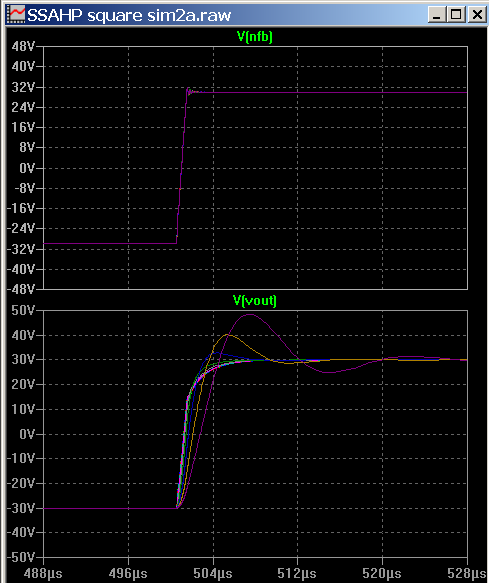This screenshot has width=489, height=583.
Task: Click the -10V label on lower plot axis
Action: tap(21, 458)
